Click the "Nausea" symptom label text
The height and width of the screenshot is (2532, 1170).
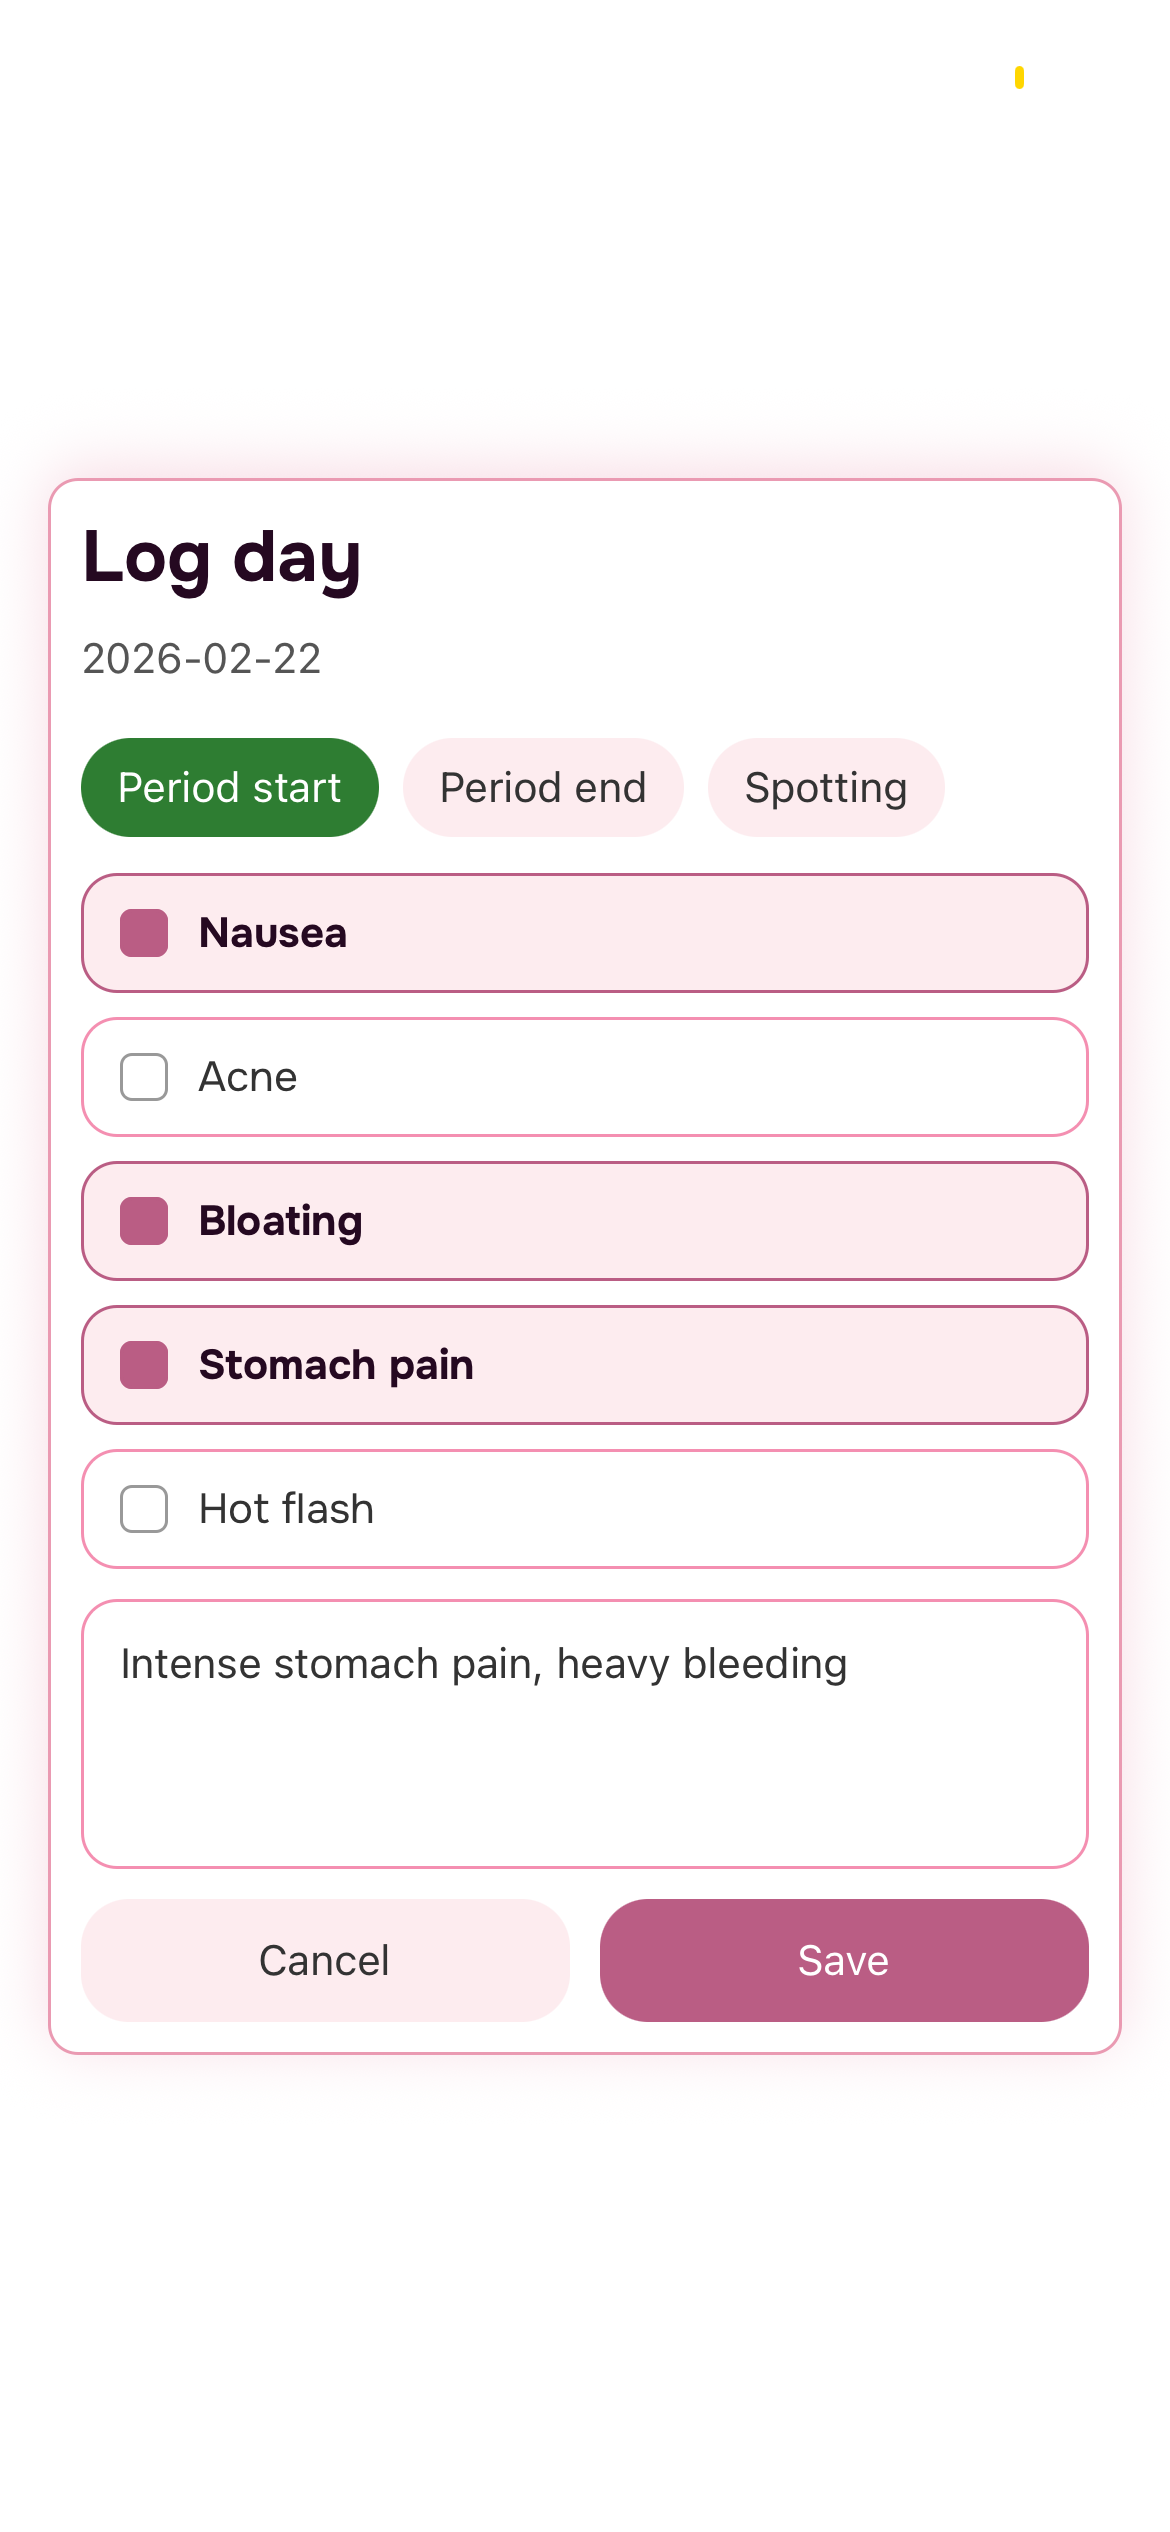point(273,933)
